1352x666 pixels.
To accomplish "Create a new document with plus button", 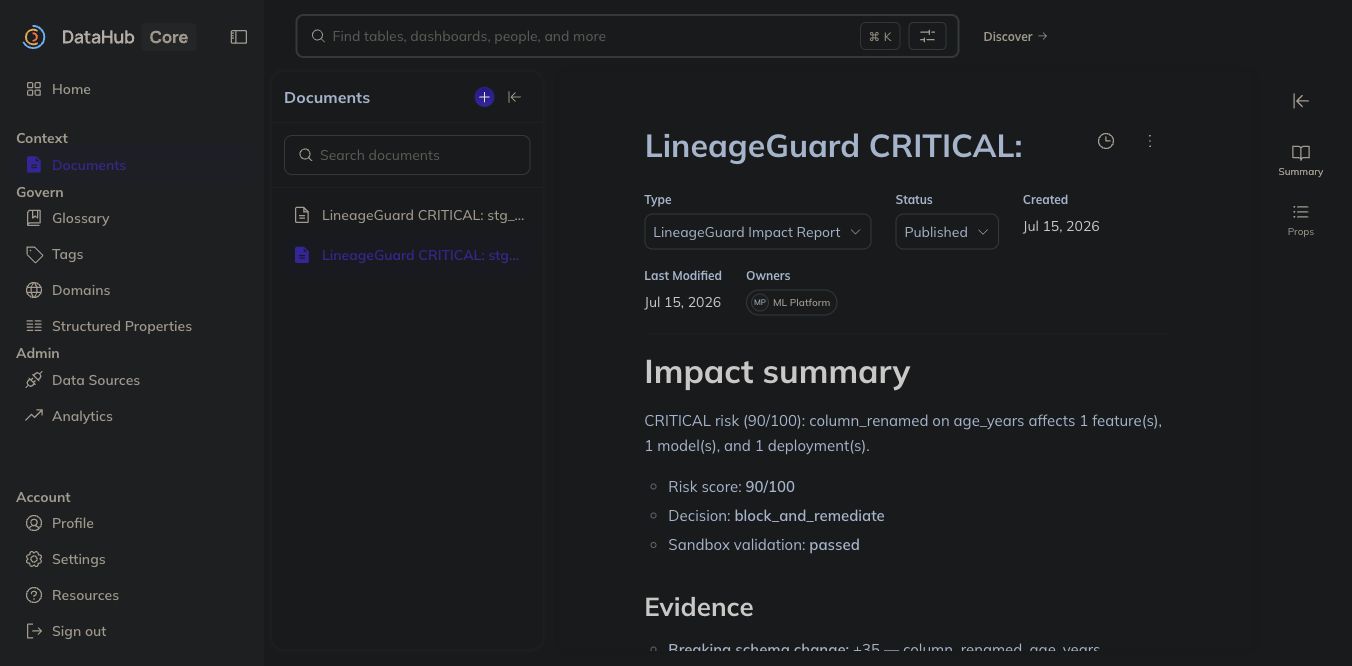I will point(484,97).
